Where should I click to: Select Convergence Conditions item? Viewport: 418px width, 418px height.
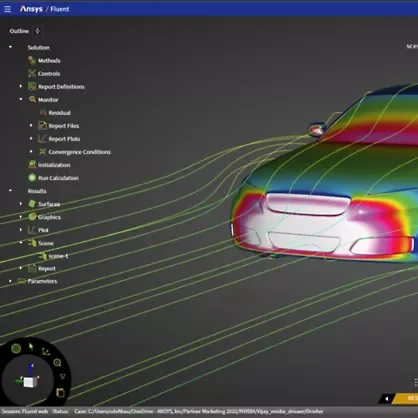(x=79, y=152)
